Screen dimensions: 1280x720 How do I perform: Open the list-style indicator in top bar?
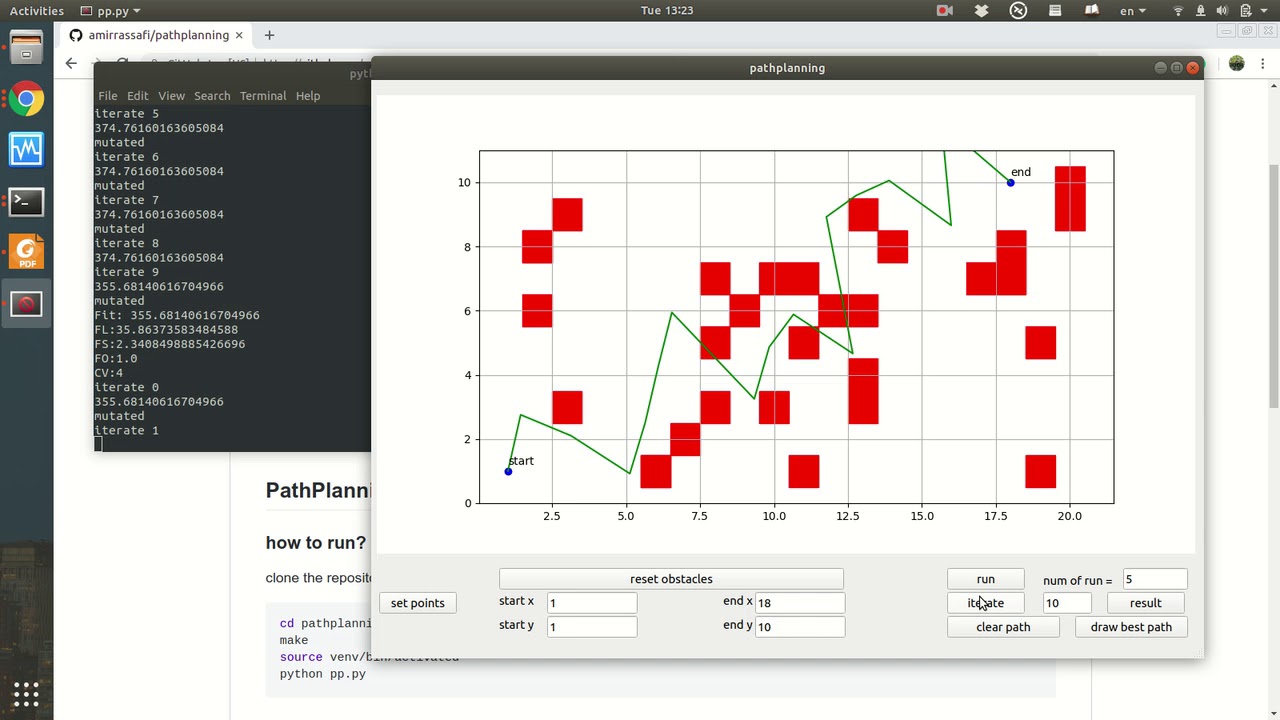pos(1055,11)
